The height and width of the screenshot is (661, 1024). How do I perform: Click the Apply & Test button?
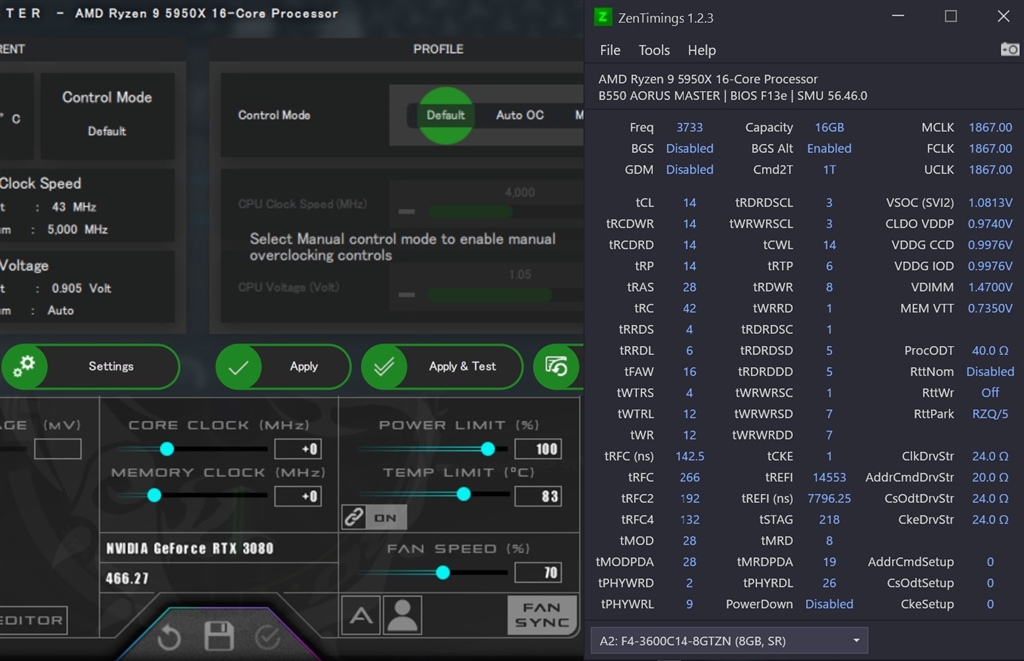coord(442,367)
